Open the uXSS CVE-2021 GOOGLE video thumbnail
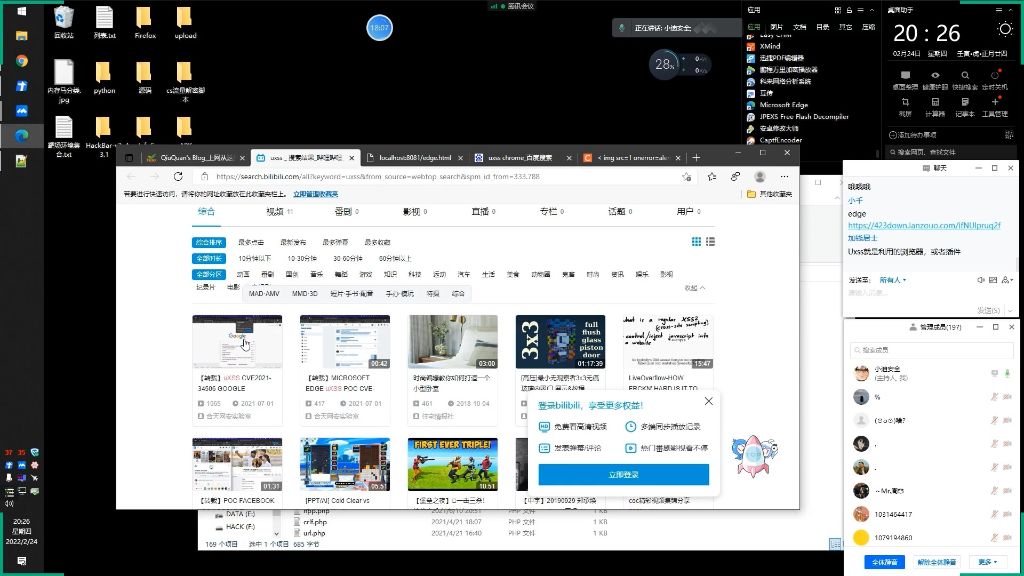This screenshot has width=1024, height=576. point(237,342)
